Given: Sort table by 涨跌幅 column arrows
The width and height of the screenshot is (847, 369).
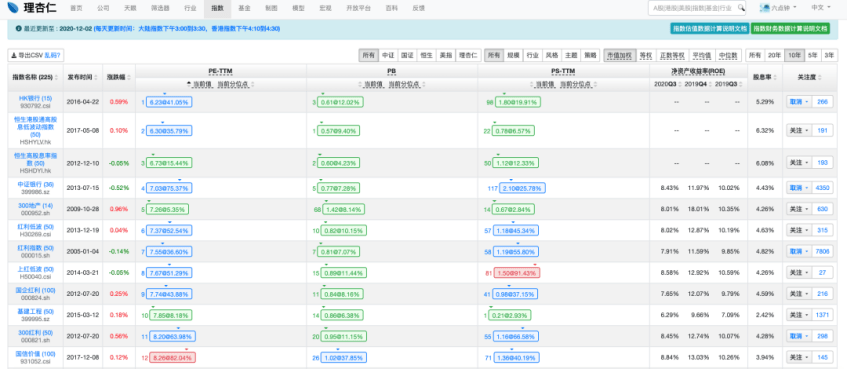Looking at the screenshot, I should 130,77.
